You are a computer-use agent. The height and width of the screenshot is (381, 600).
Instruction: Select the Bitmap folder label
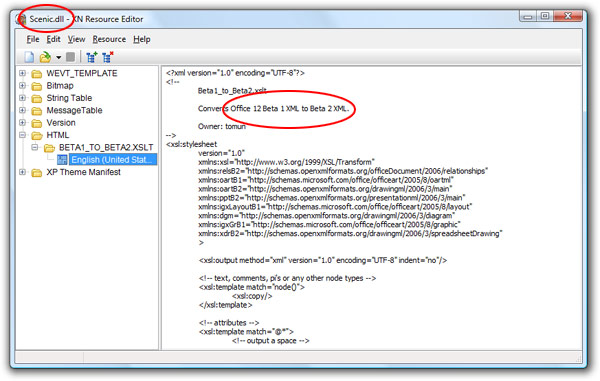(x=60, y=86)
